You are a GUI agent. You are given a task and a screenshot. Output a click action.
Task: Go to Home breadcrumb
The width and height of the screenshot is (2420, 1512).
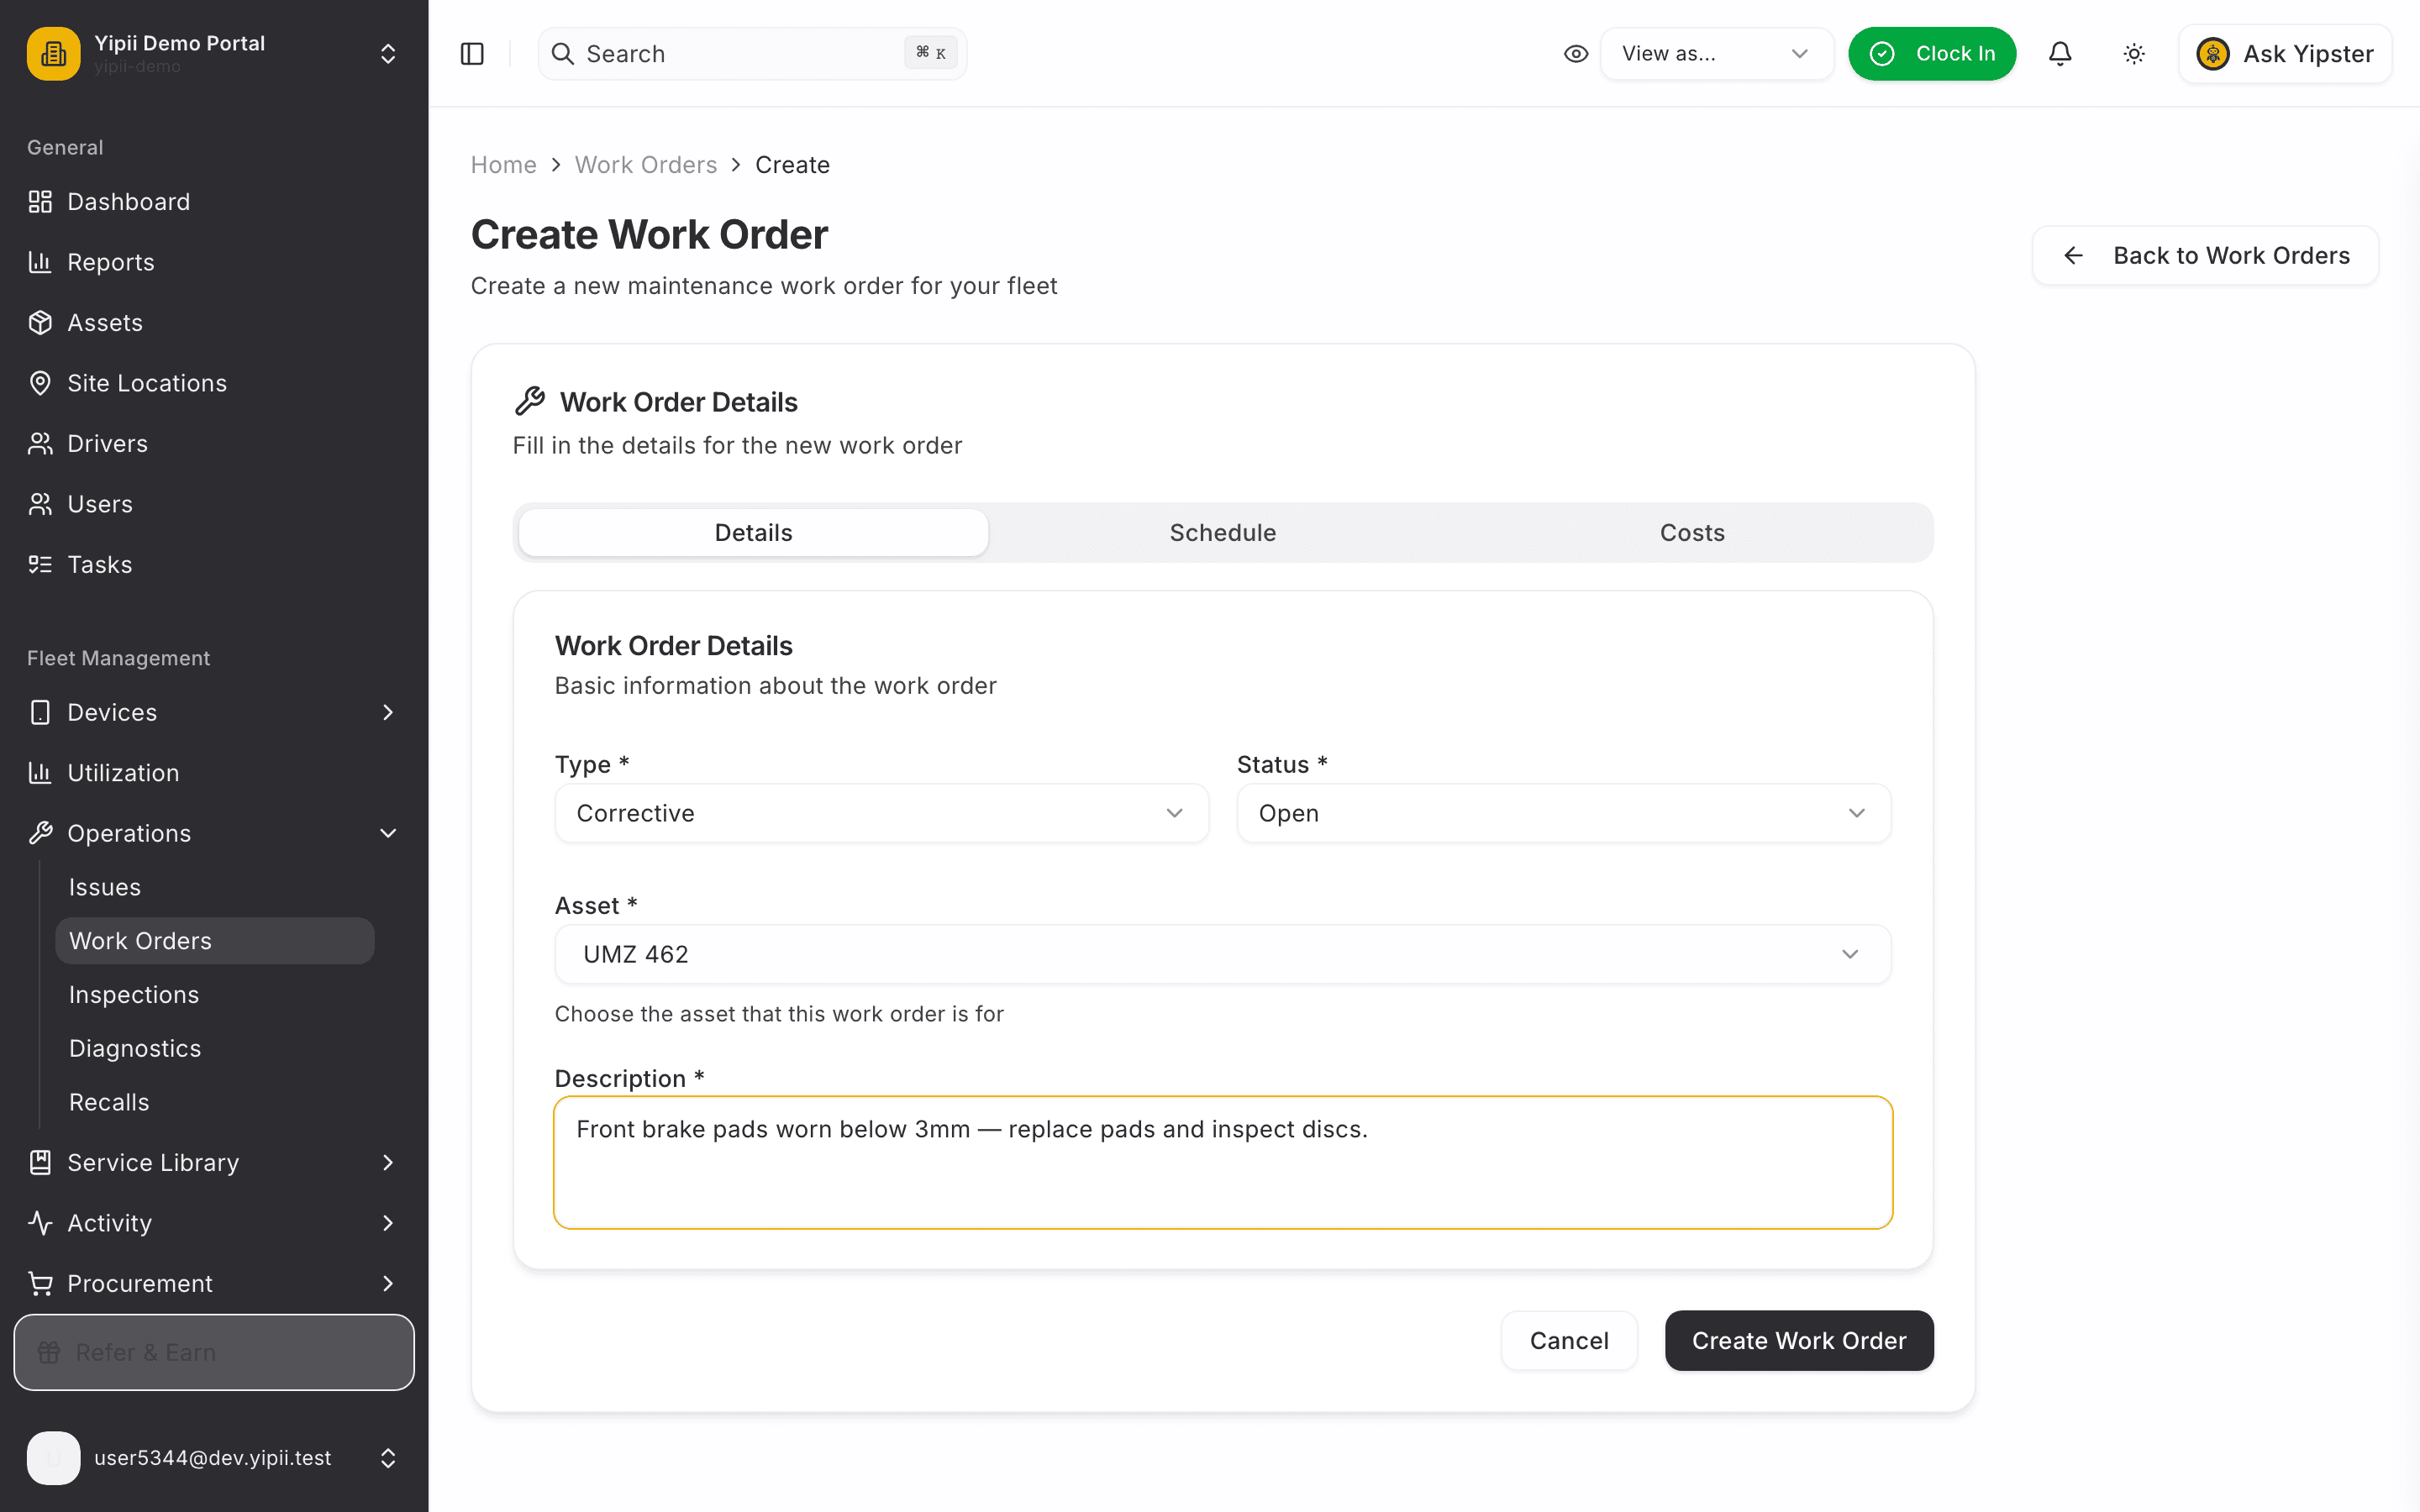tap(504, 165)
